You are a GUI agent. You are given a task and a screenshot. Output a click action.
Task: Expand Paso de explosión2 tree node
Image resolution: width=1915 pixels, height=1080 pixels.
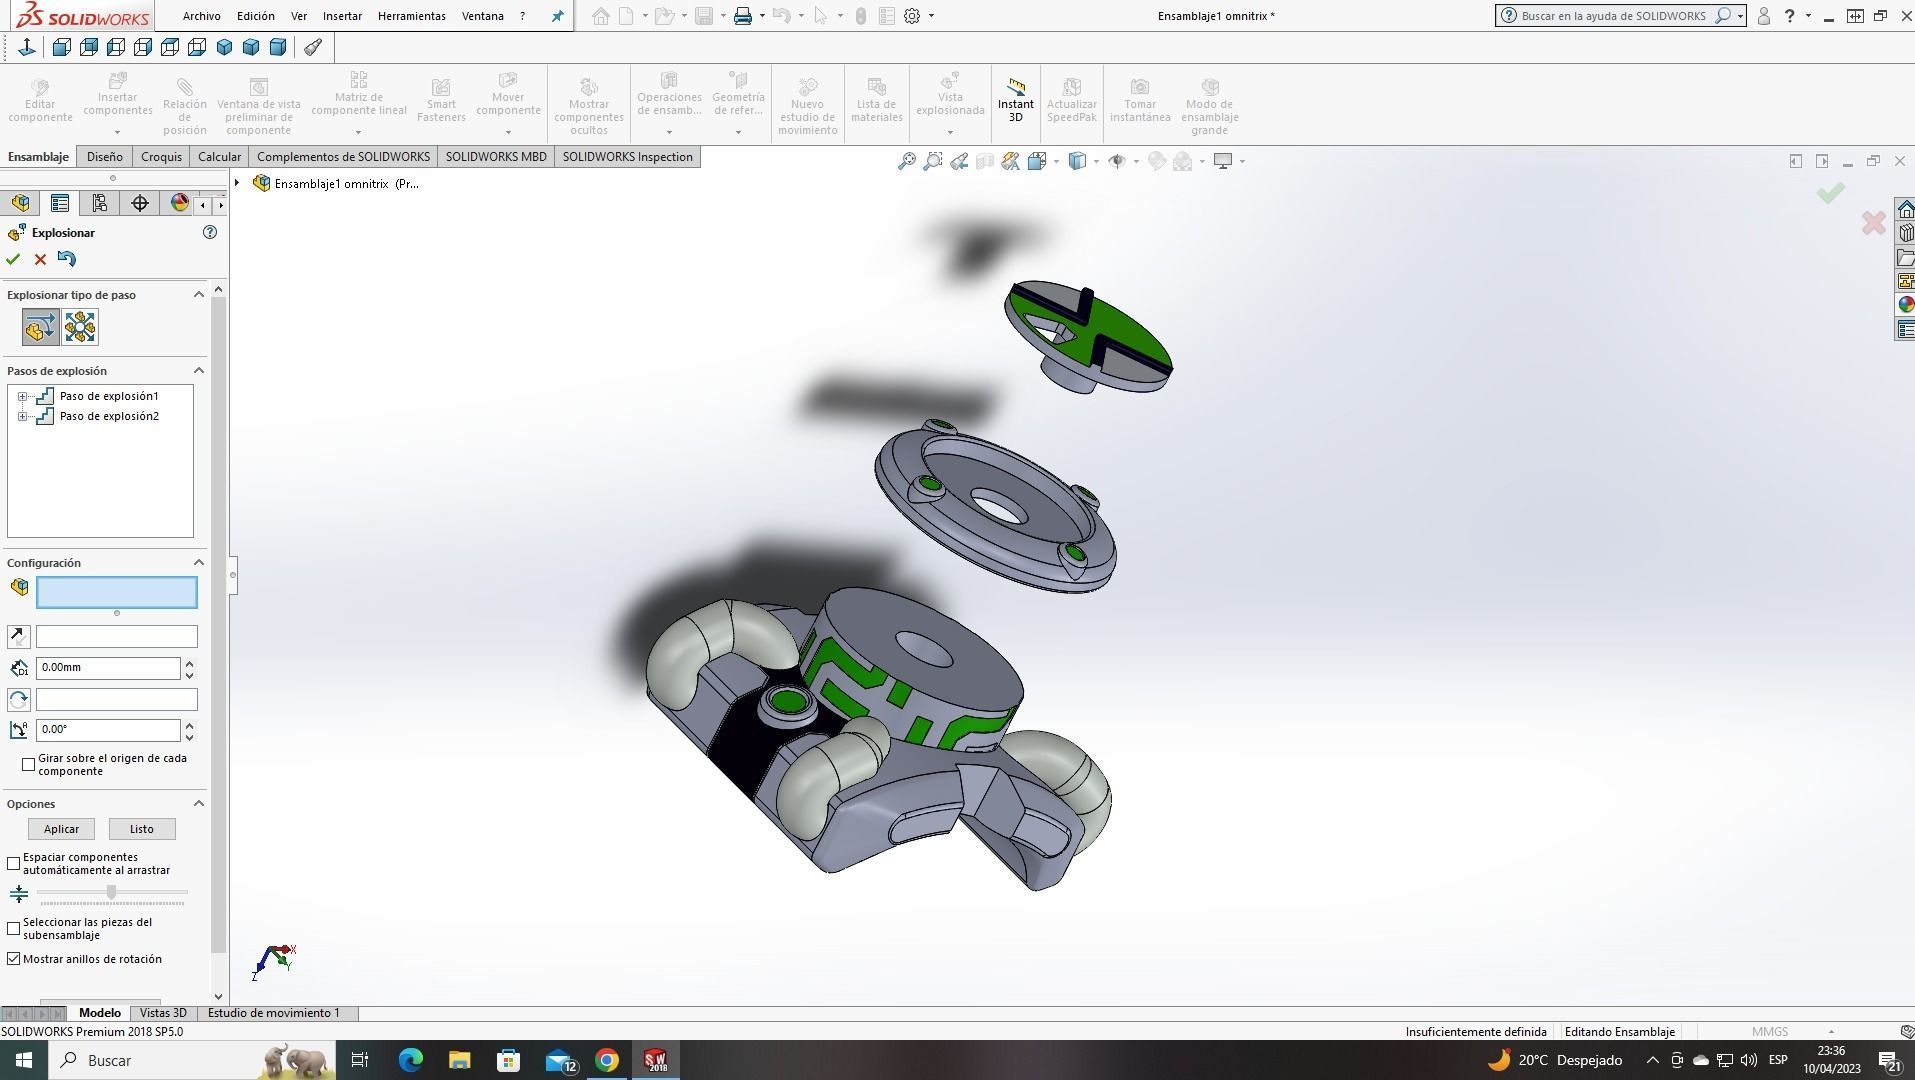click(x=22, y=416)
